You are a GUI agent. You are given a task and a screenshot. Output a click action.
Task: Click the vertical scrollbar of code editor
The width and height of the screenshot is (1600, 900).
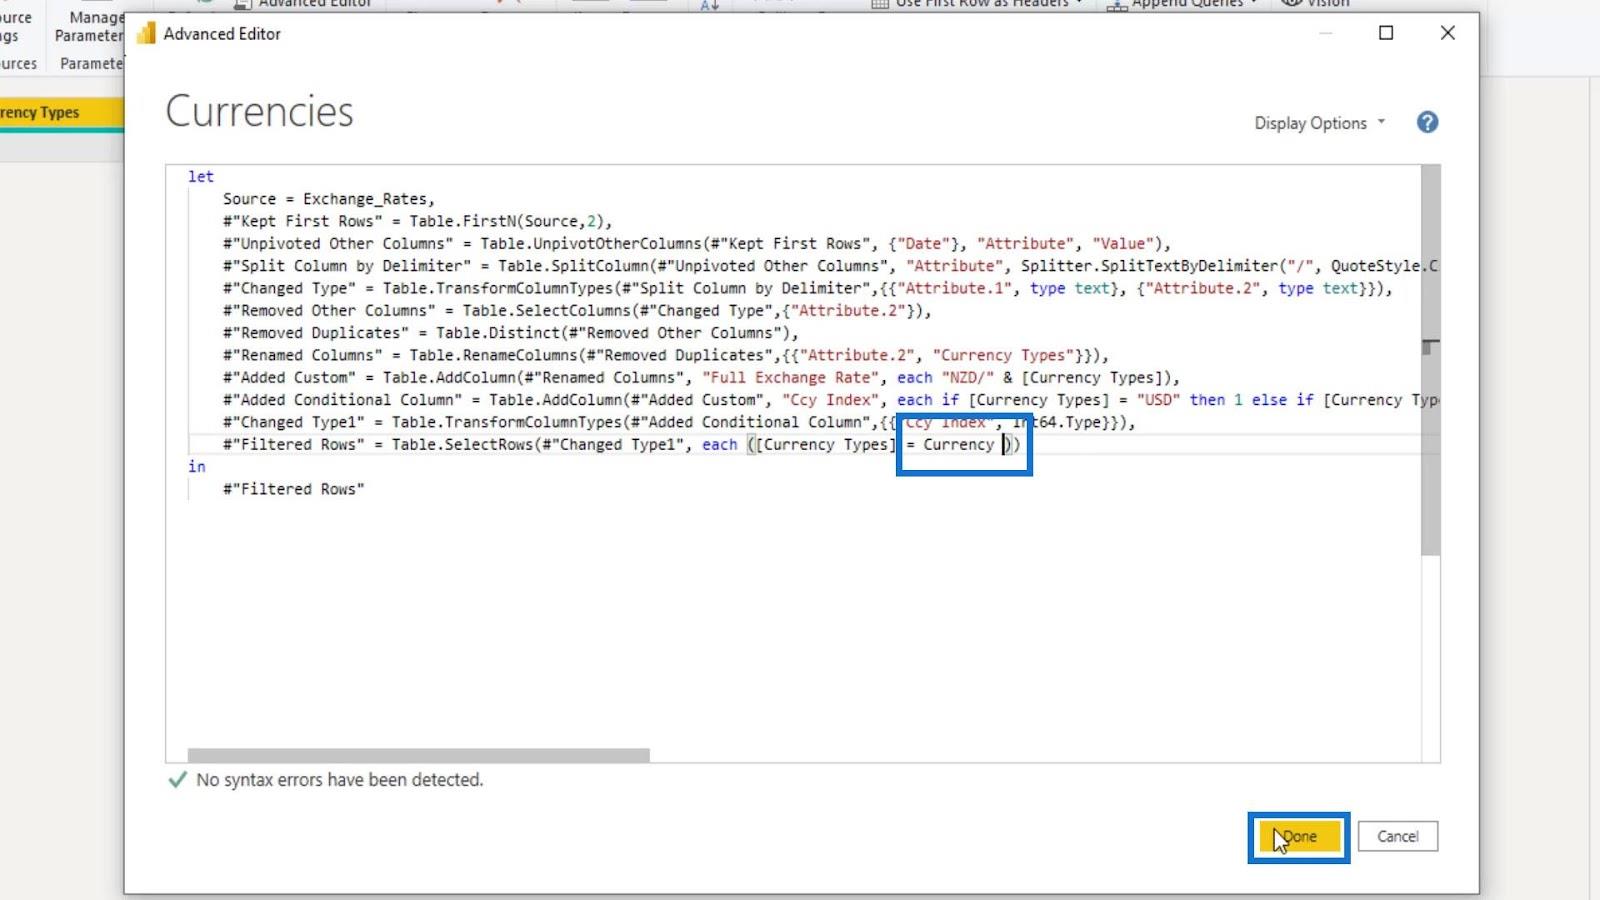[x=1430, y=360]
